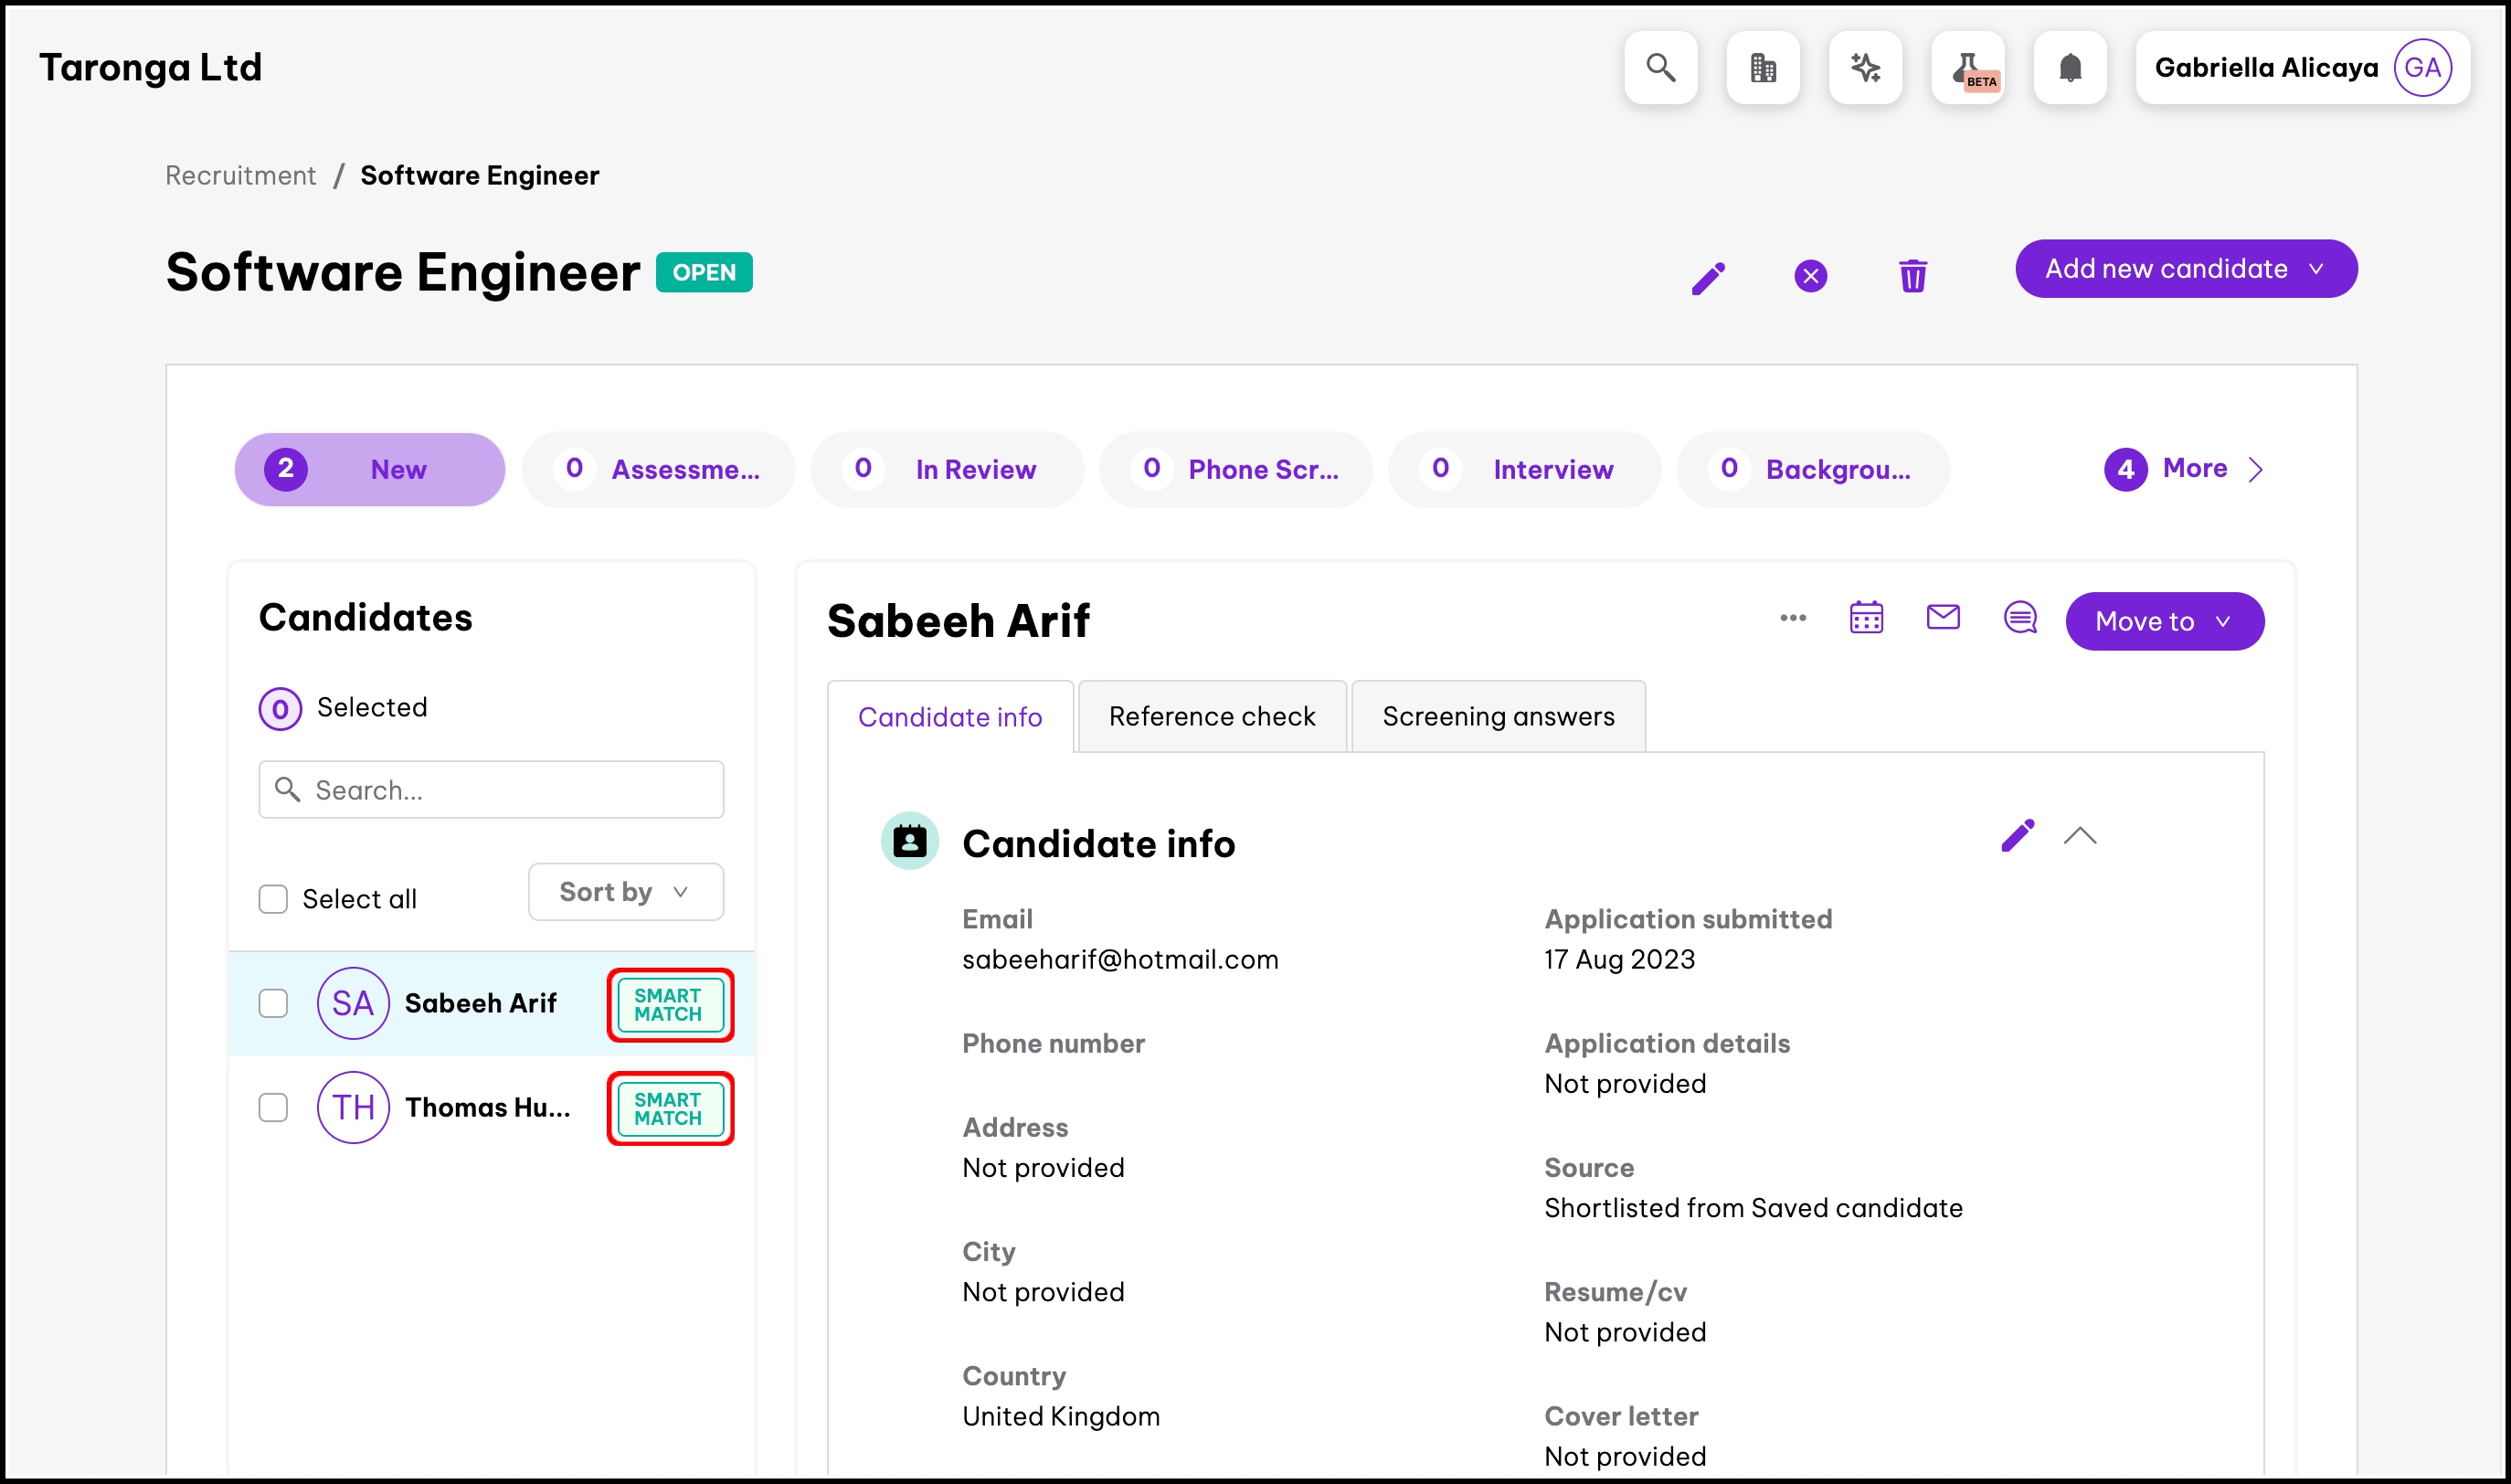Select the New stage pill

click(370, 469)
